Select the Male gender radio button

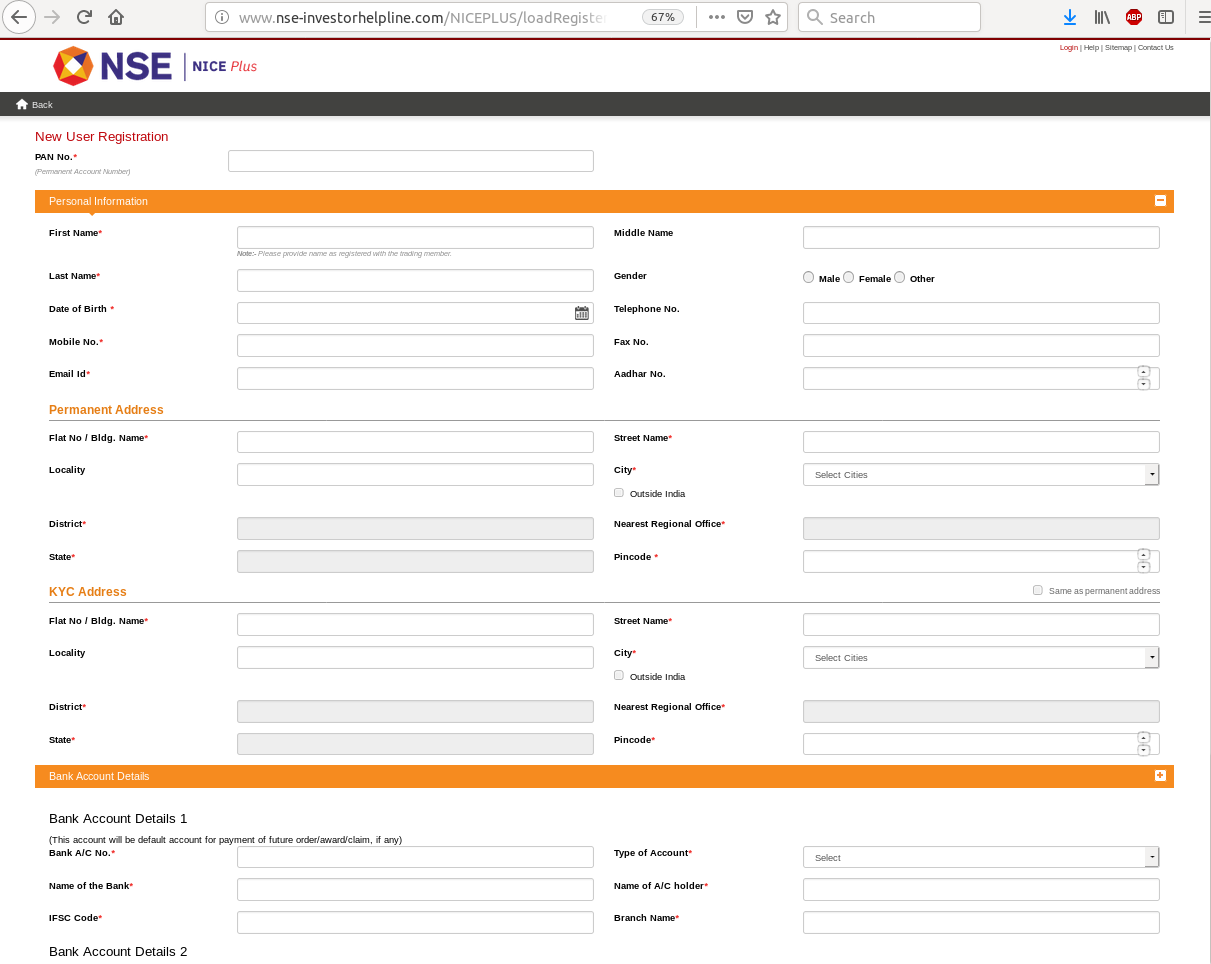click(809, 277)
